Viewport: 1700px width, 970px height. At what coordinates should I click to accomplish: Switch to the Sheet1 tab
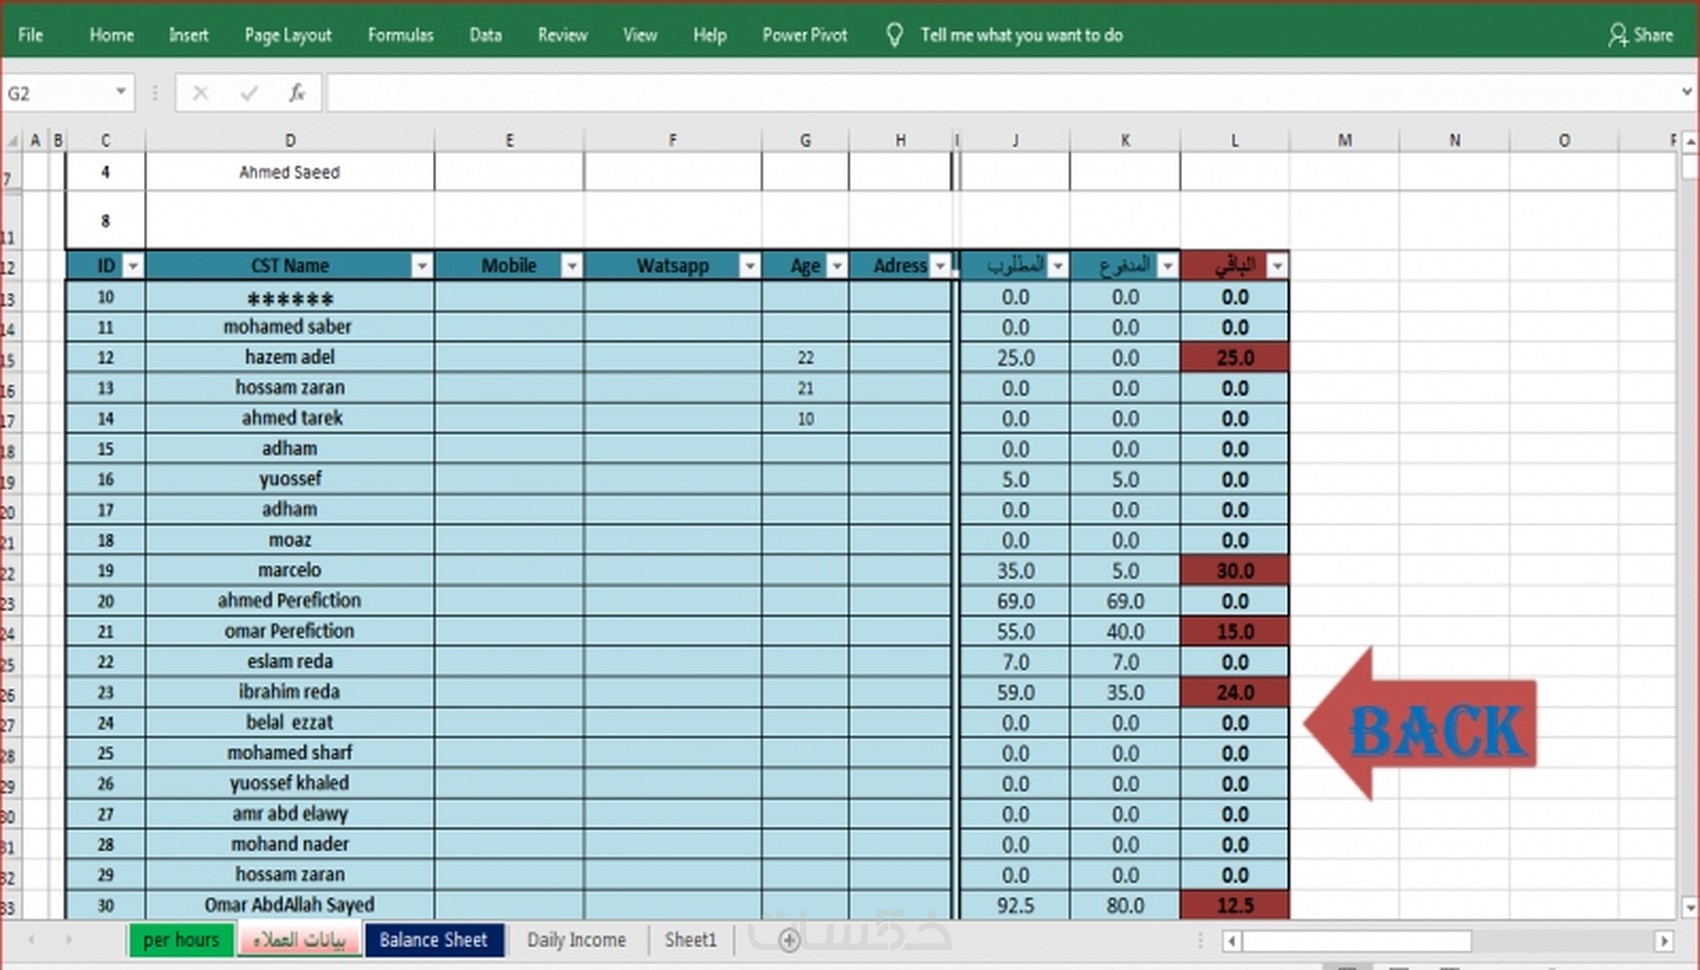(x=691, y=940)
